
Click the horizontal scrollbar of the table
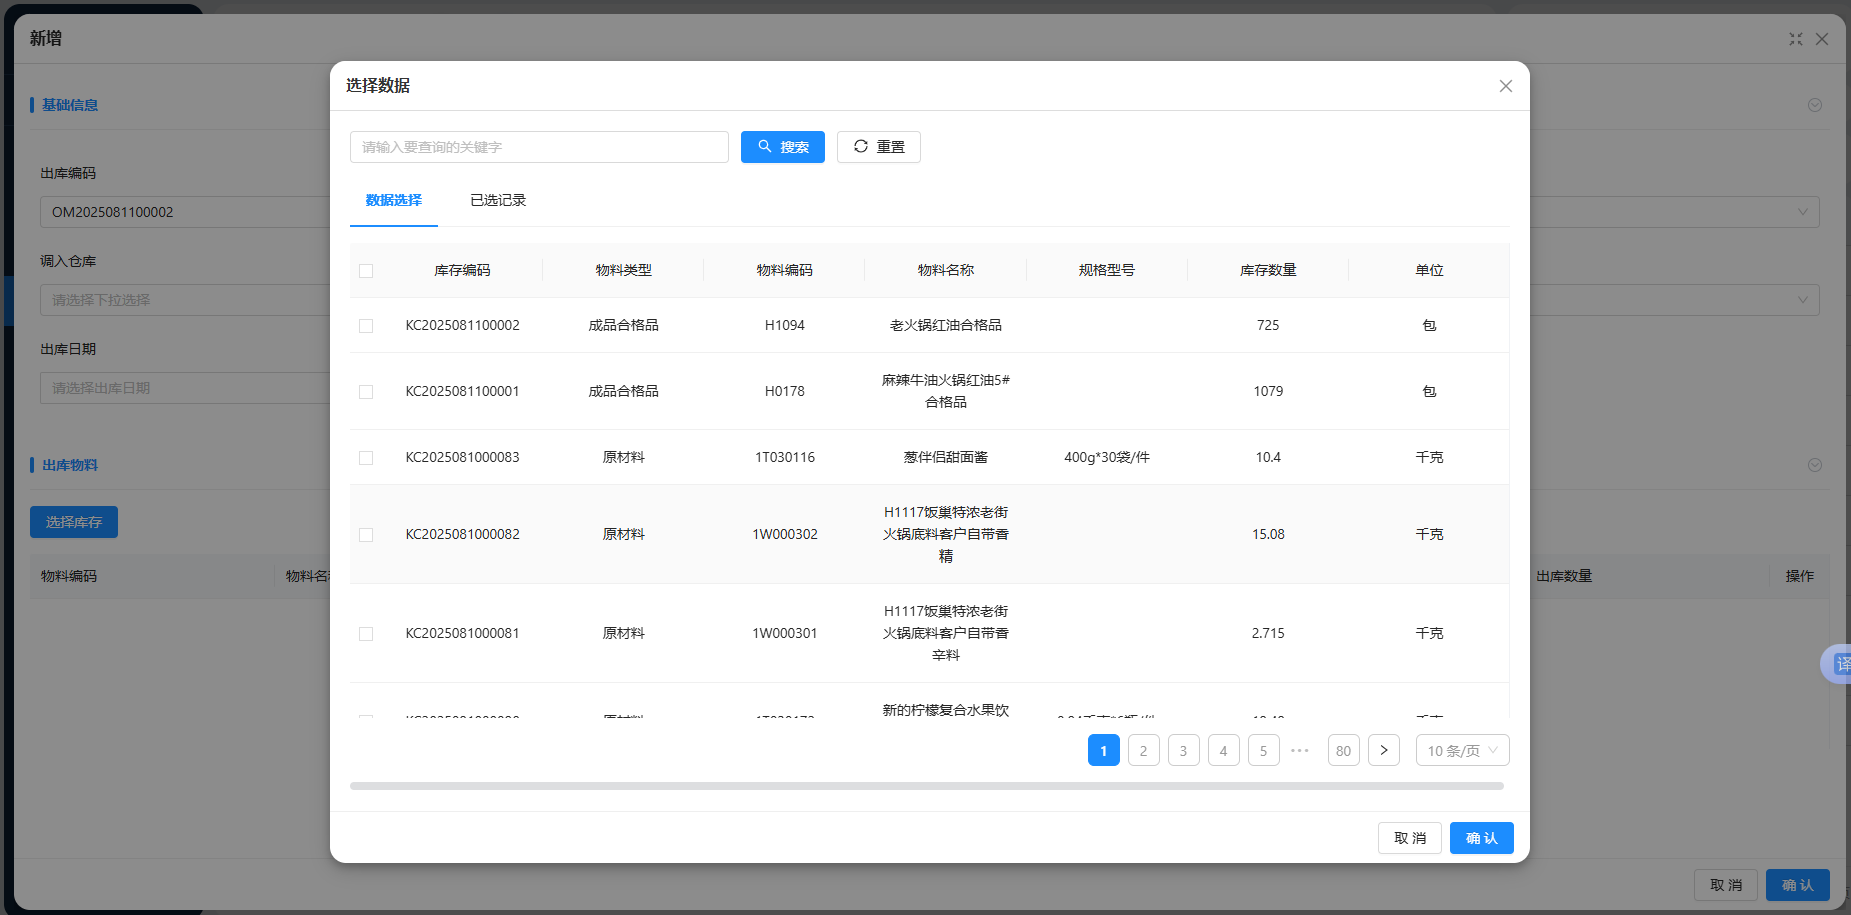pos(927,786)
